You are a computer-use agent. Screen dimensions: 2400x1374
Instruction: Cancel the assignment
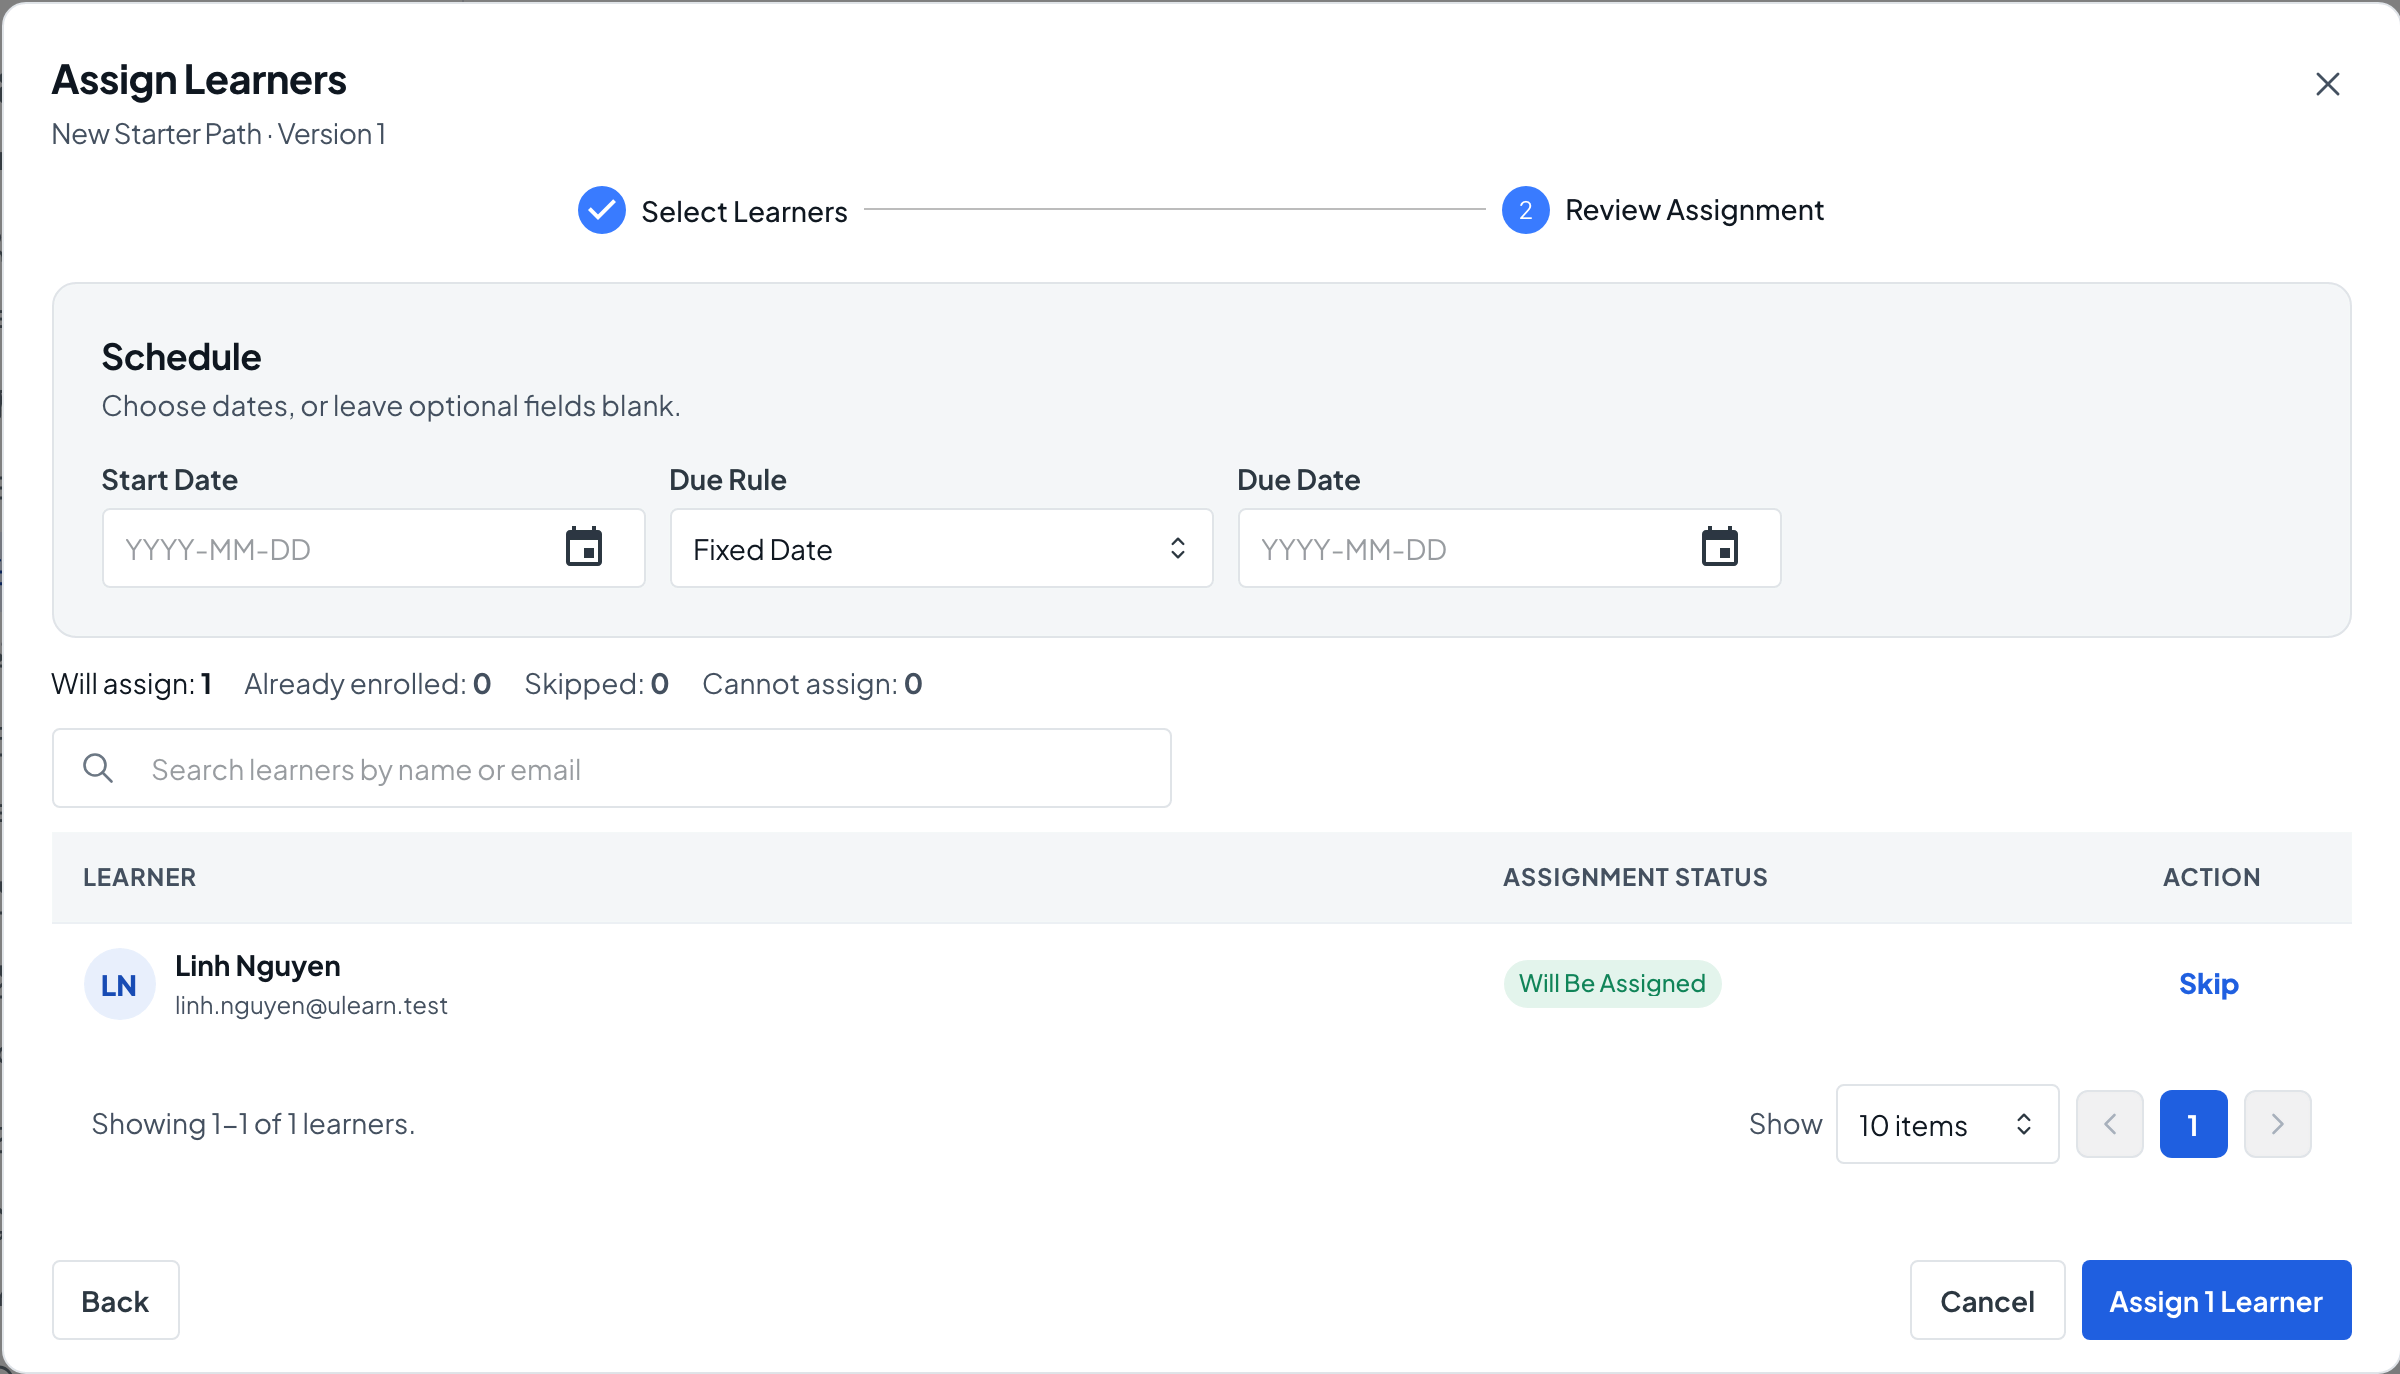(1988, 1300)
